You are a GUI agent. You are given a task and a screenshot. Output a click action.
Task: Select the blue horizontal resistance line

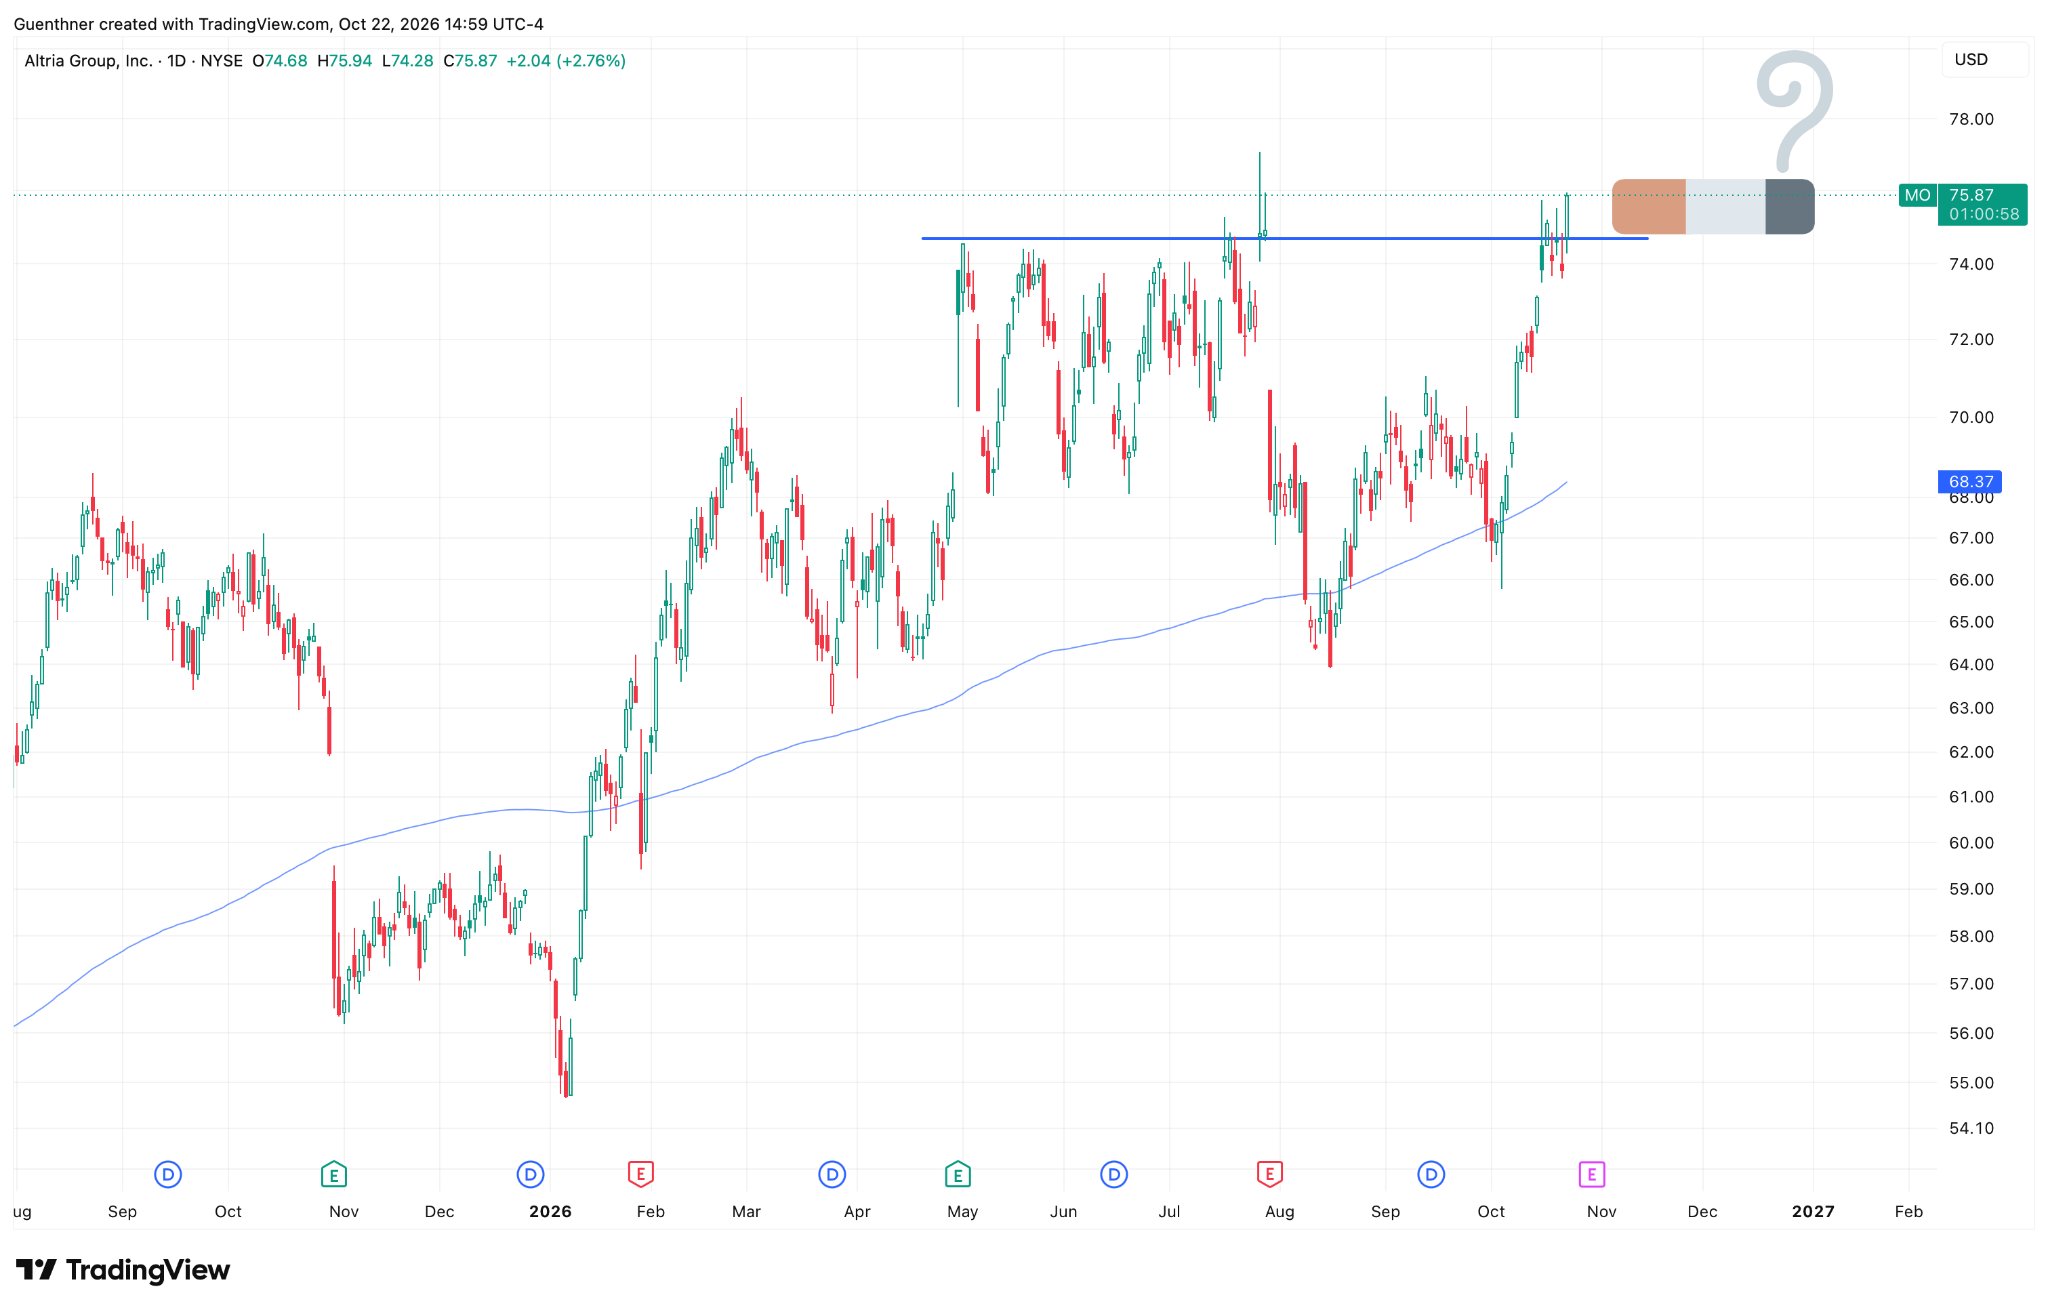(1284, 238)
